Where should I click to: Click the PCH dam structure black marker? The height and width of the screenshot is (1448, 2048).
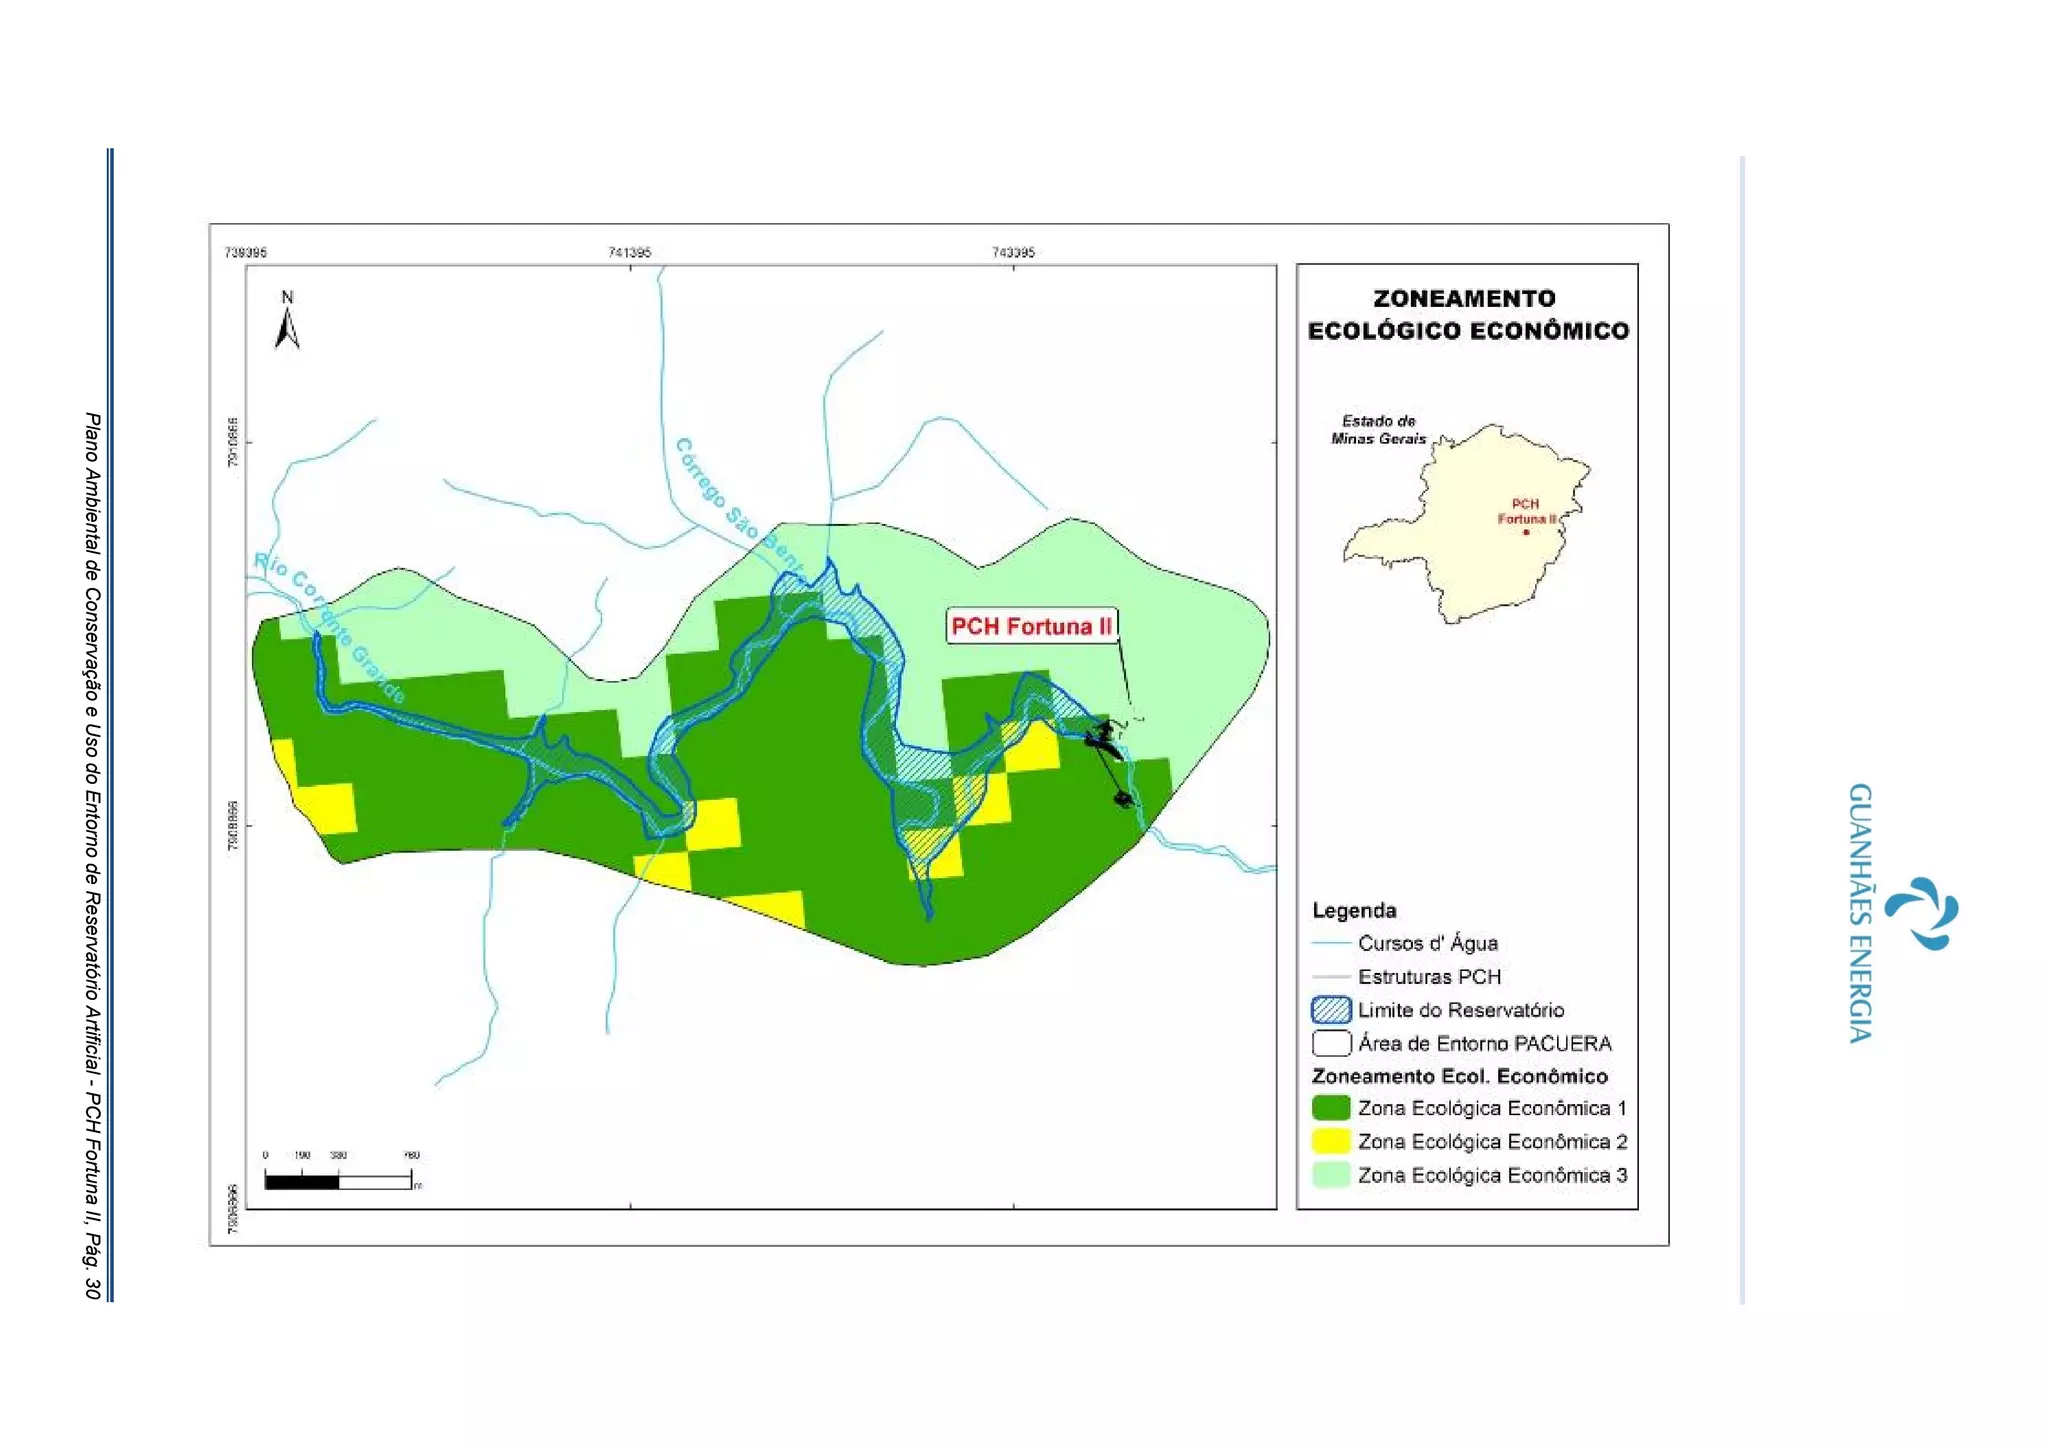point(1104,739)
